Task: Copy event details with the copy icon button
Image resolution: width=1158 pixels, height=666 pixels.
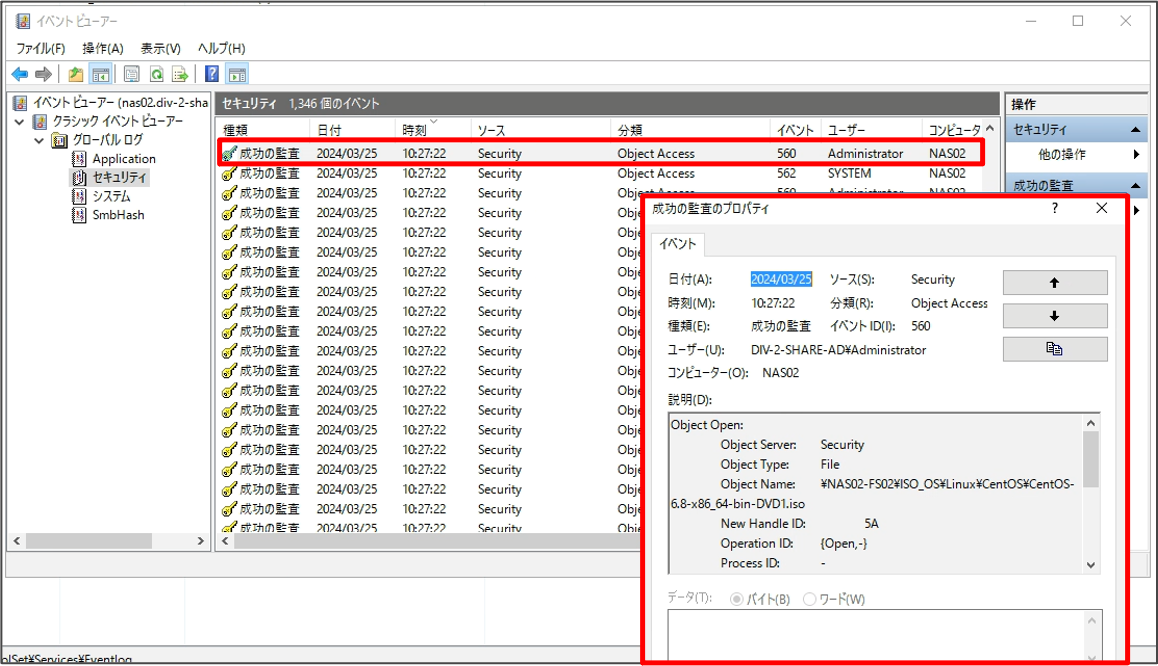Action: pos(1054,349)
